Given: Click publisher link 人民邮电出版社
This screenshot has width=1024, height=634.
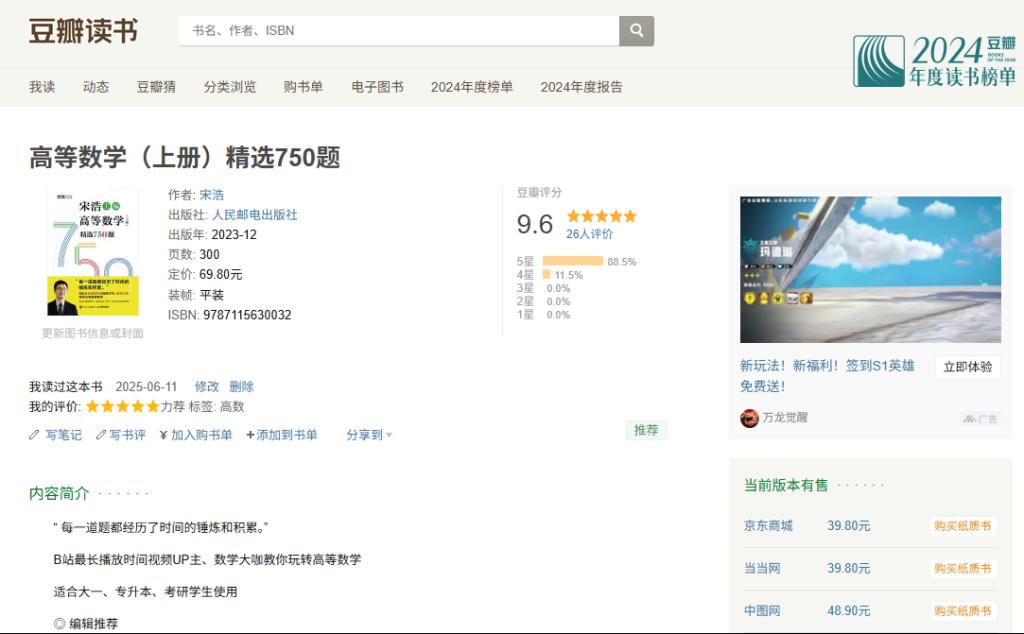Looking at the screenshot, I should (x=255, y=215).
